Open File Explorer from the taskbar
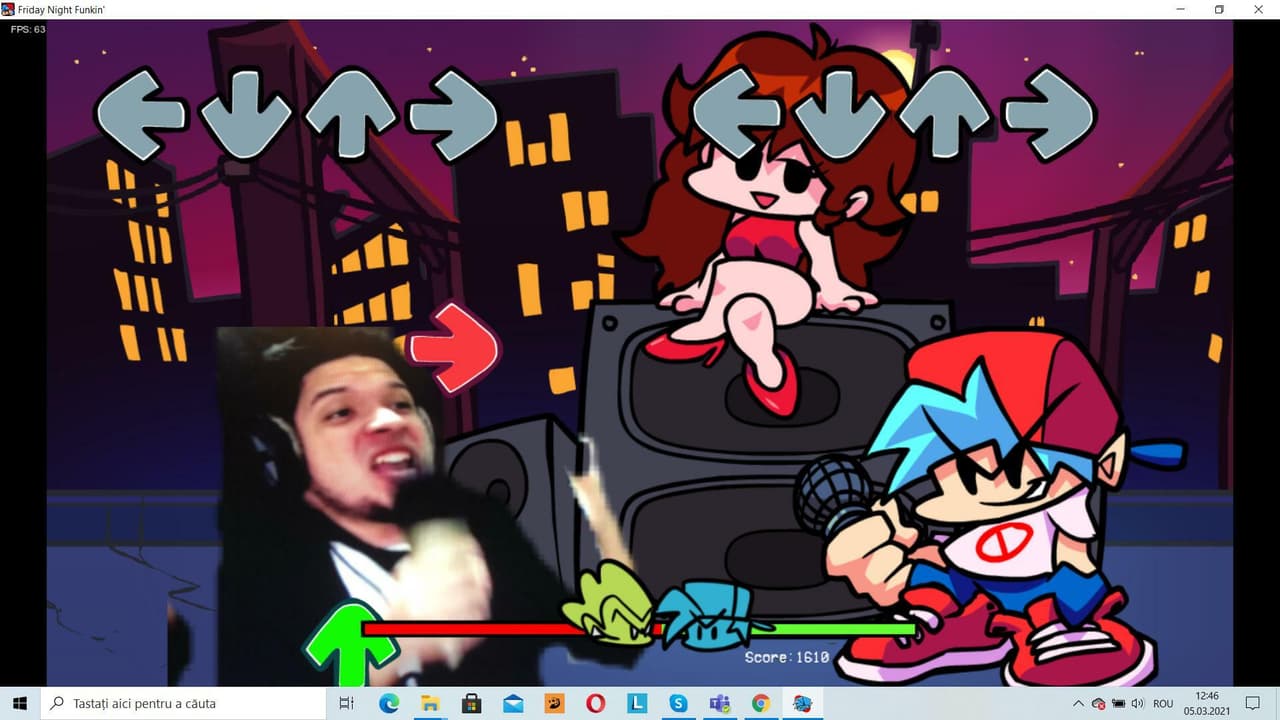This screenshot has width=1280, height=720. coord(430,703)
